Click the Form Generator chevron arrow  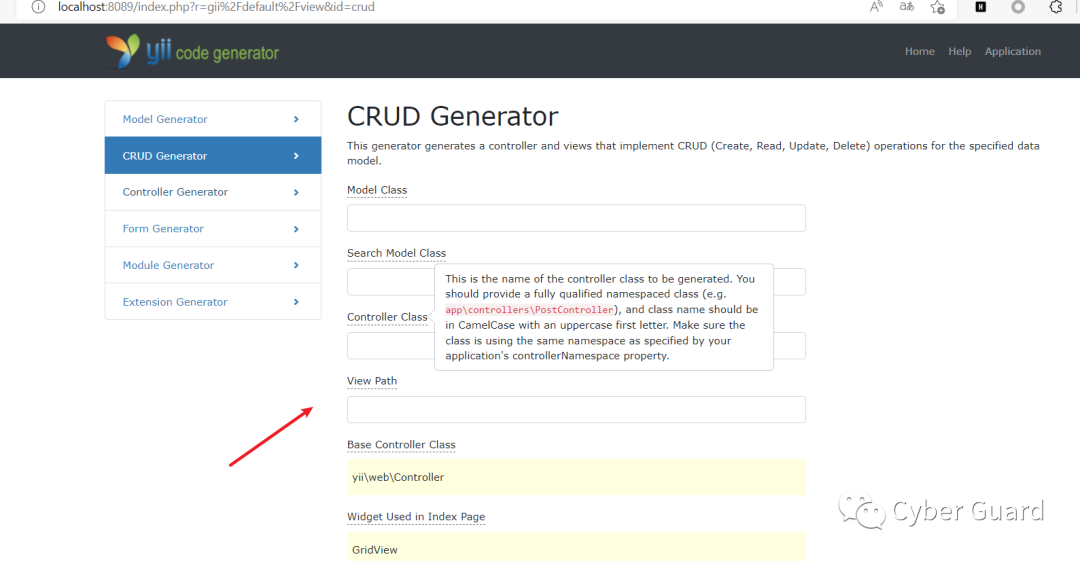[296, 229]
